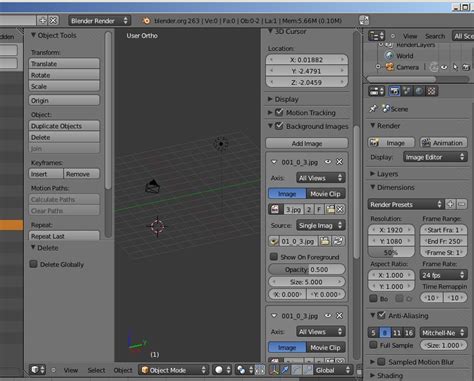Select the scale manipulator icon
Image resolution: width=474 pixels, height=381 pixels.
pyautogui.click(x=308, y=370)
